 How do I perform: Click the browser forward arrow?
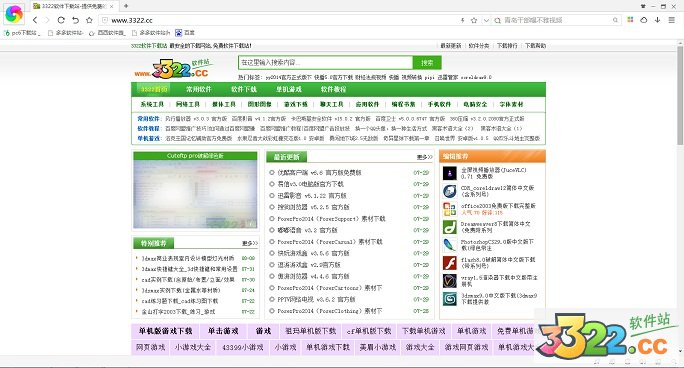pyautogui.click(x=48, y=20)
